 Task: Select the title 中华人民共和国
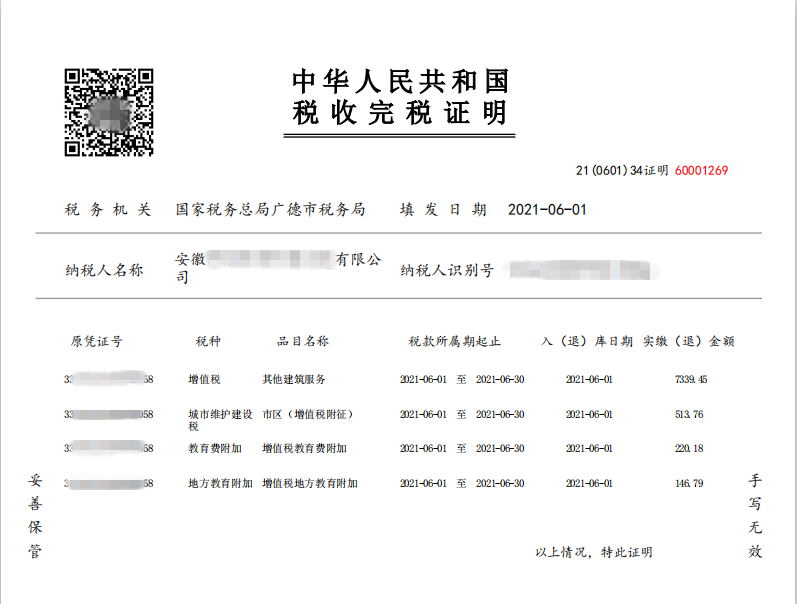point(400,81)
